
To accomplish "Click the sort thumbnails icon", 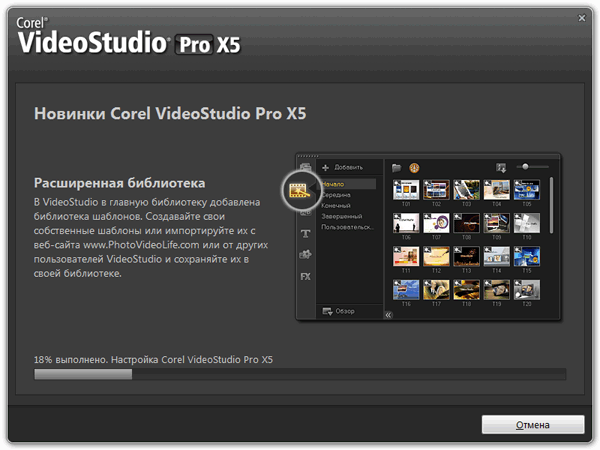I will [501, 168].
